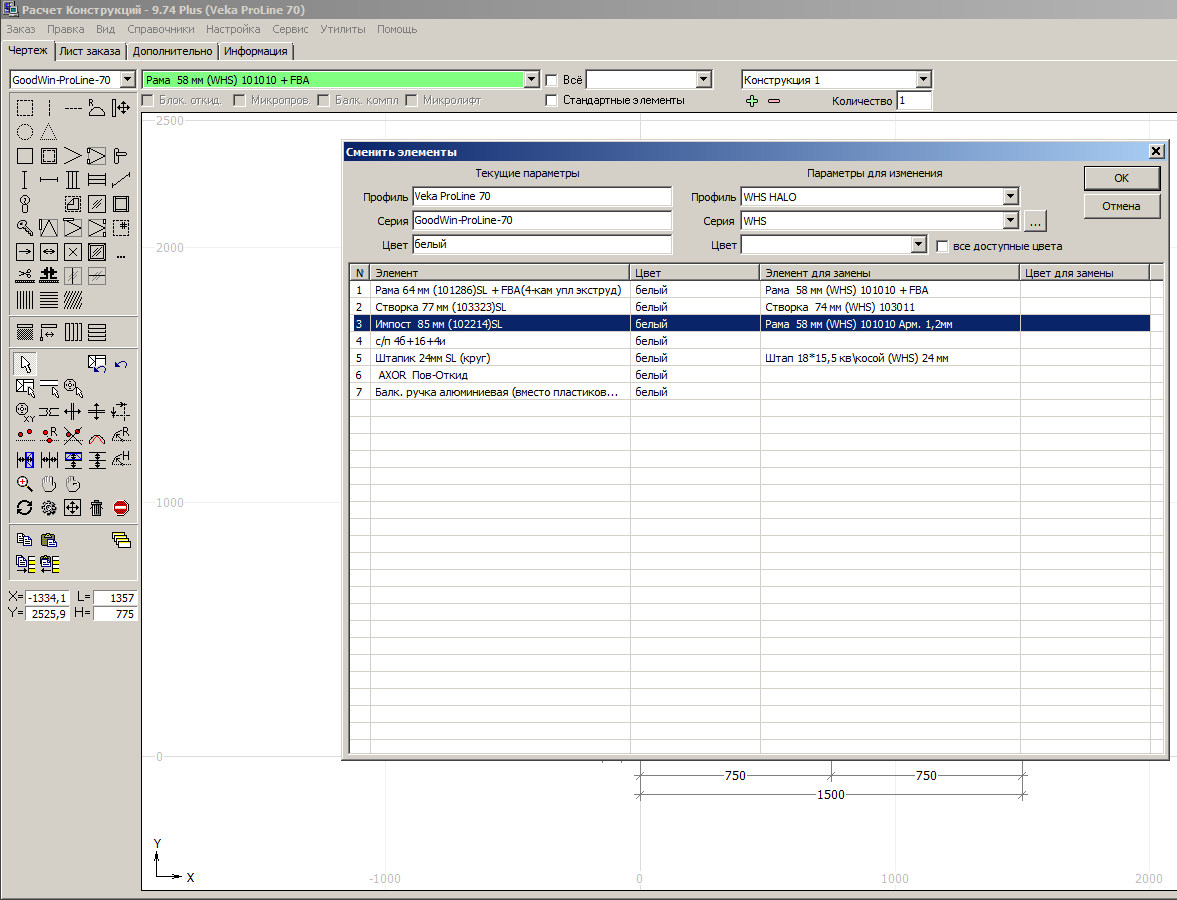This screenshot has width=1177, height=900.
Task: Select the scissors cut profile tool
Action: (x=25, y=275)
